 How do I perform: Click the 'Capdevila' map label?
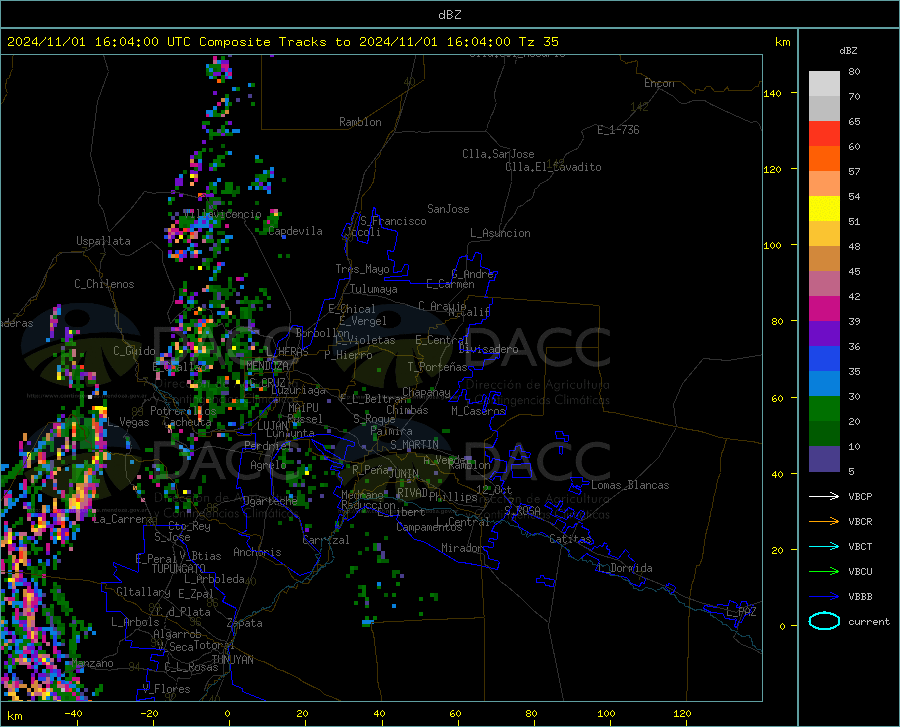(x=295, y=231)
